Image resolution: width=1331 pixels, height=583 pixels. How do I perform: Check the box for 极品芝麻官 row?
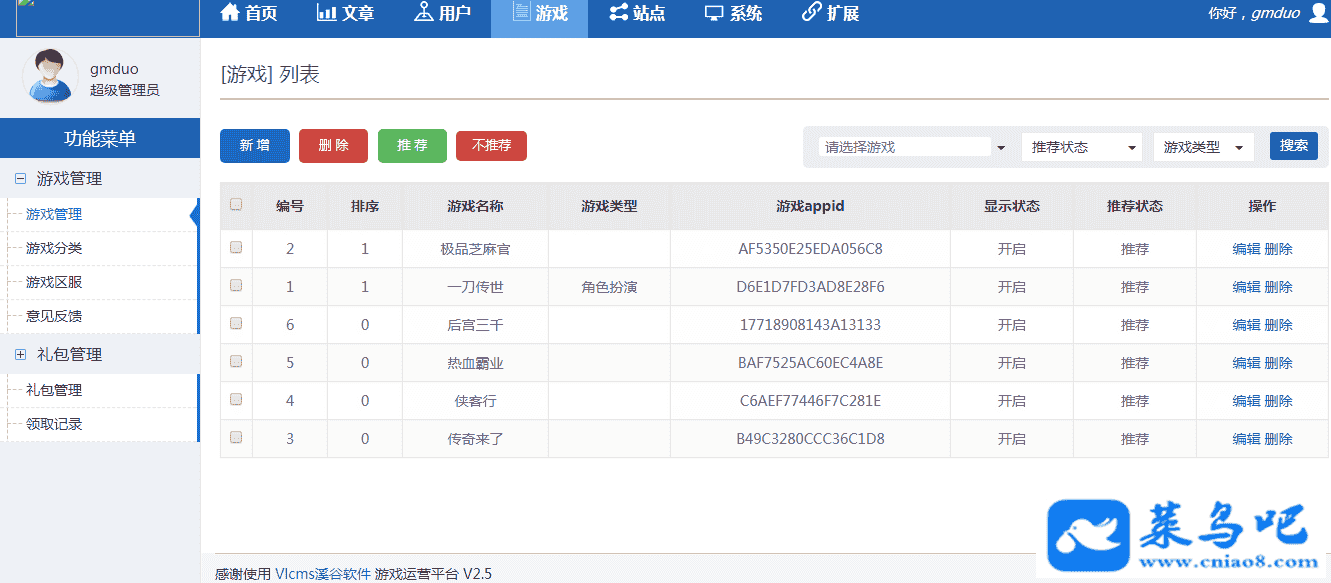[x=236, y=247]
